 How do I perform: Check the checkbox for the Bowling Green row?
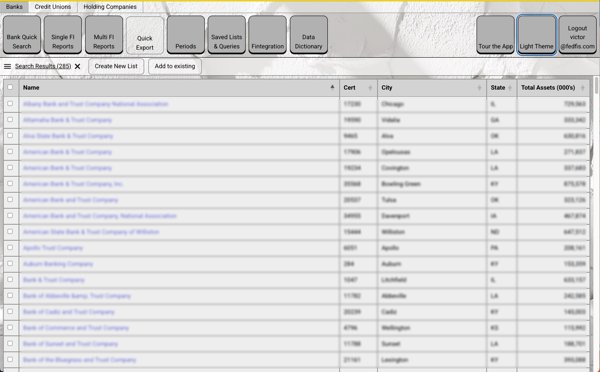coord(10,183)
